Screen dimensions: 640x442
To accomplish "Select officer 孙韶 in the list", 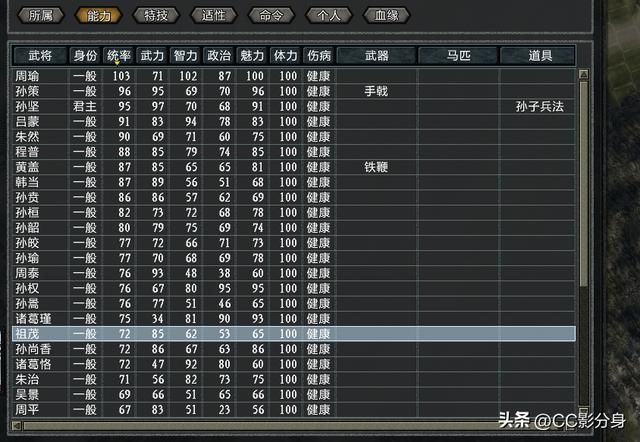I will pos(294,227).
